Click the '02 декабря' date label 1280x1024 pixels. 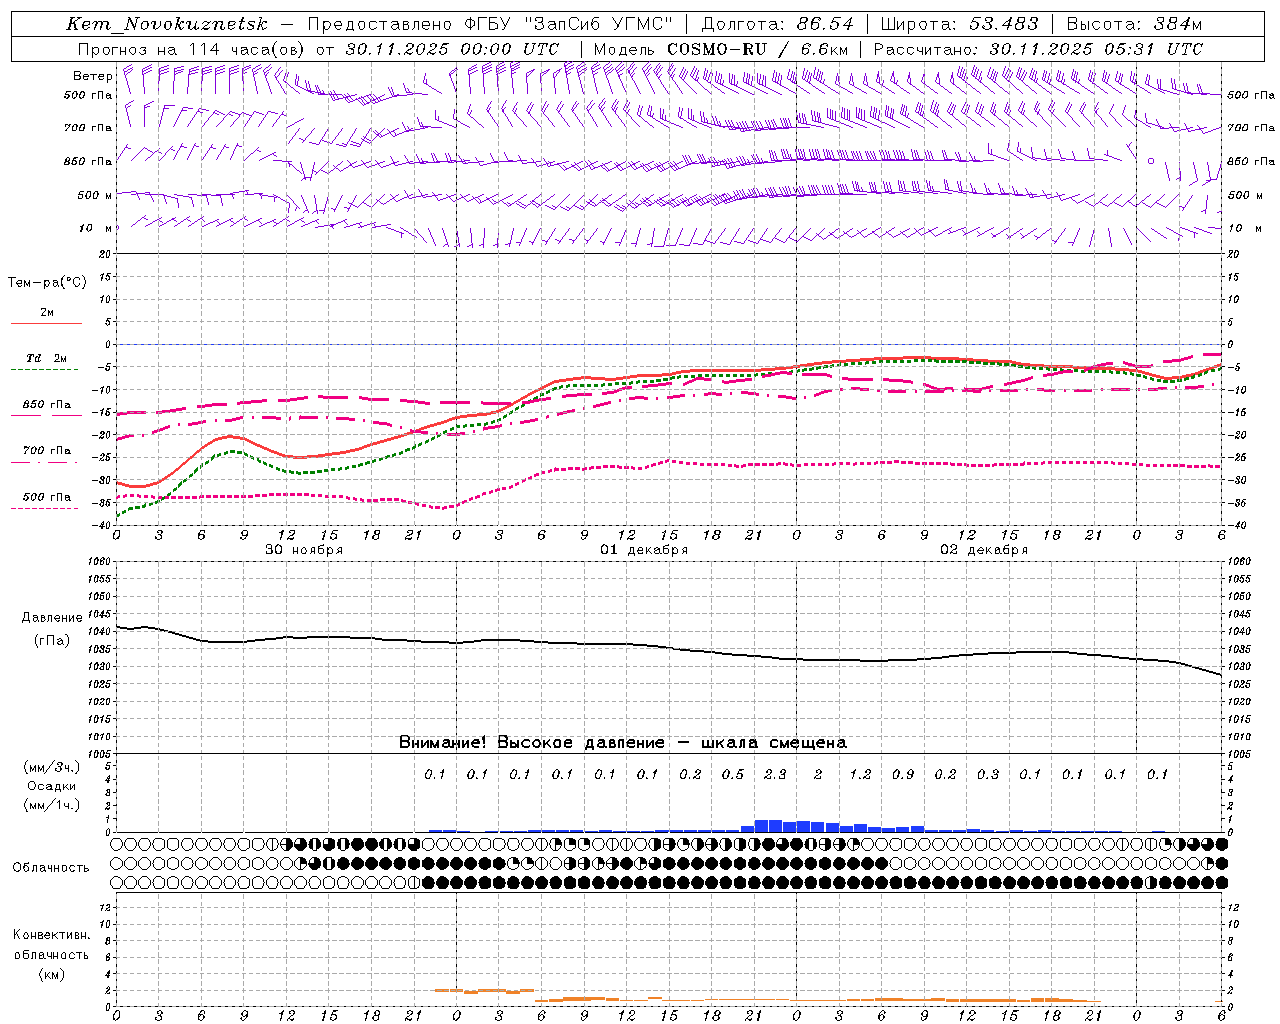tap(984, 550)
